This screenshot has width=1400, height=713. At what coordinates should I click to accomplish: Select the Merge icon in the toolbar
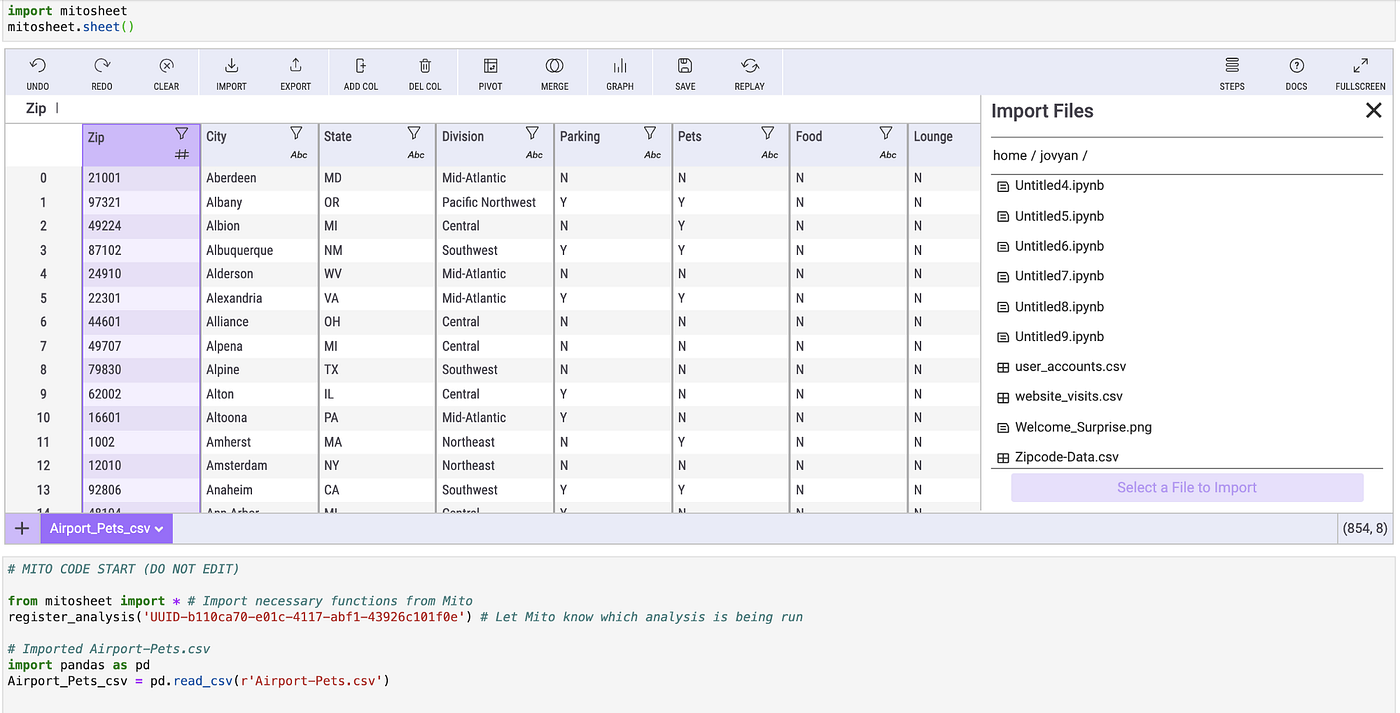click(x=554, y=71)
